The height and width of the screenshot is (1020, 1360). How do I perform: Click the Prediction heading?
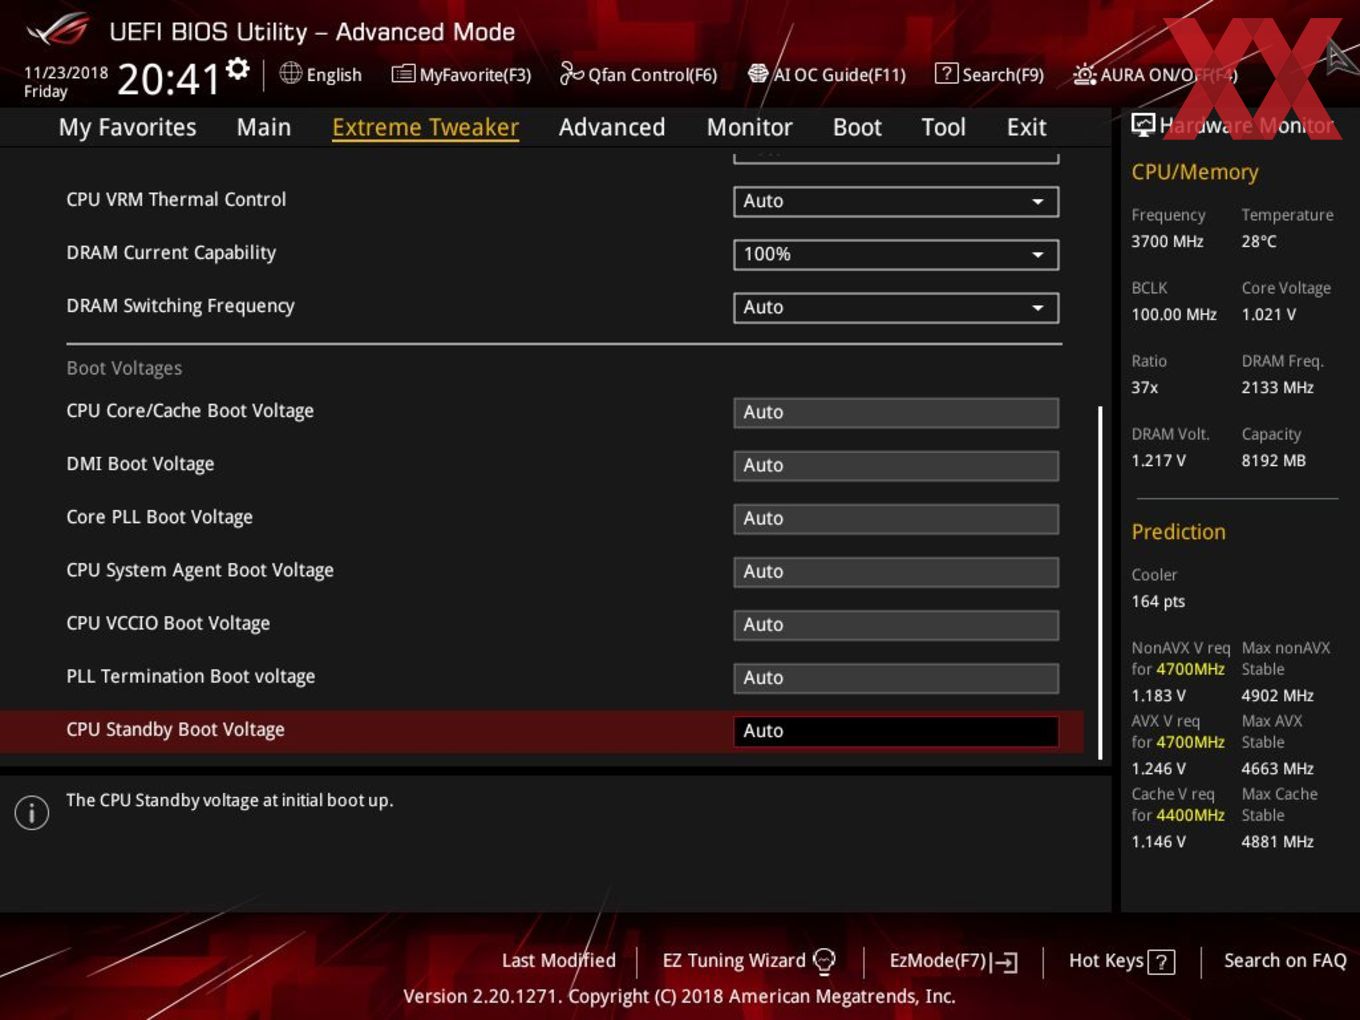[x=1178, y=532]
